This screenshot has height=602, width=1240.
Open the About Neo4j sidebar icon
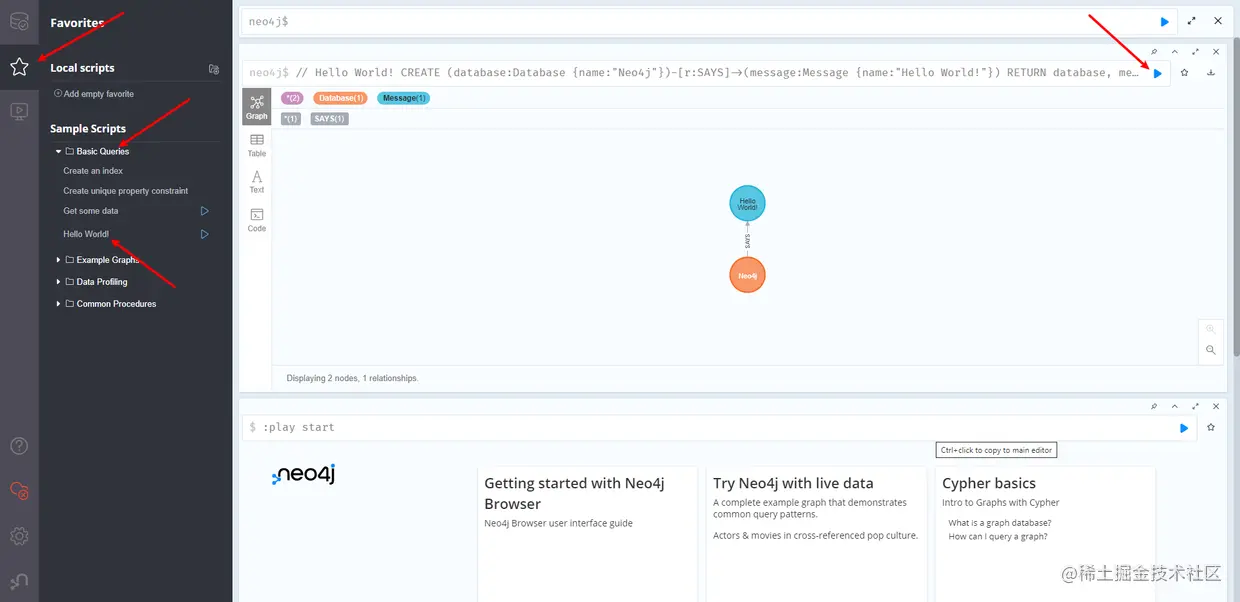(x=19, y=581)
